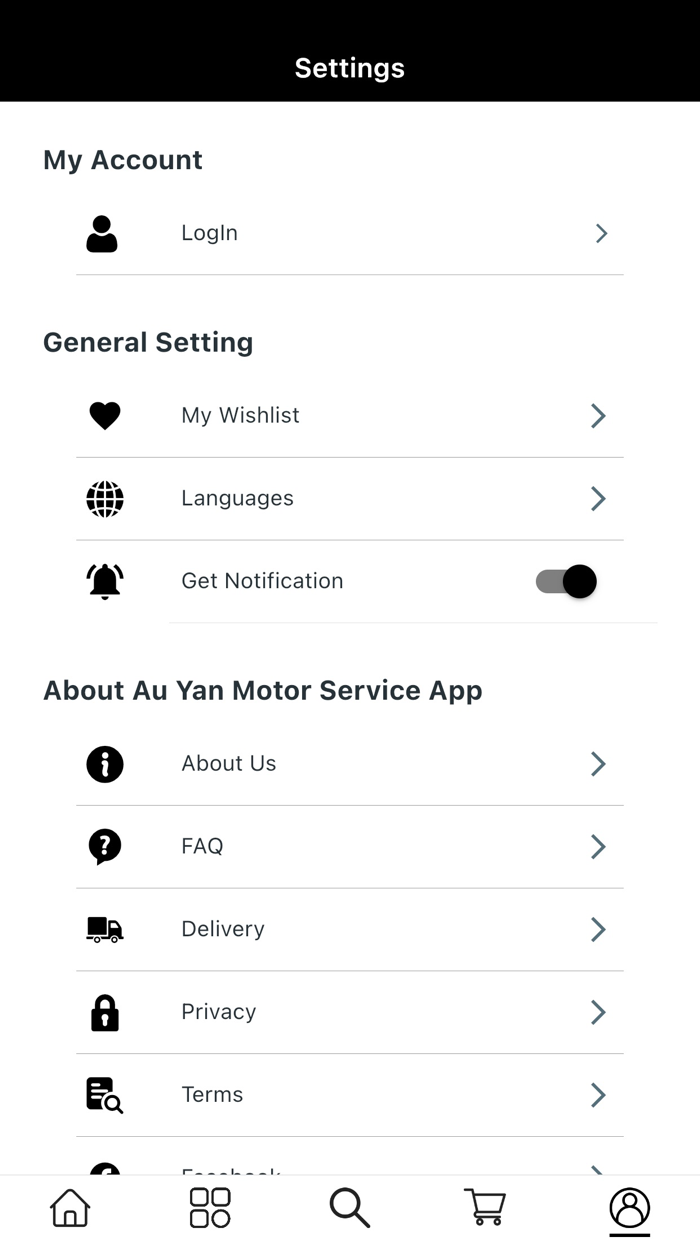
Task: Select the Delivery menu item
Action: click(222, 929)
